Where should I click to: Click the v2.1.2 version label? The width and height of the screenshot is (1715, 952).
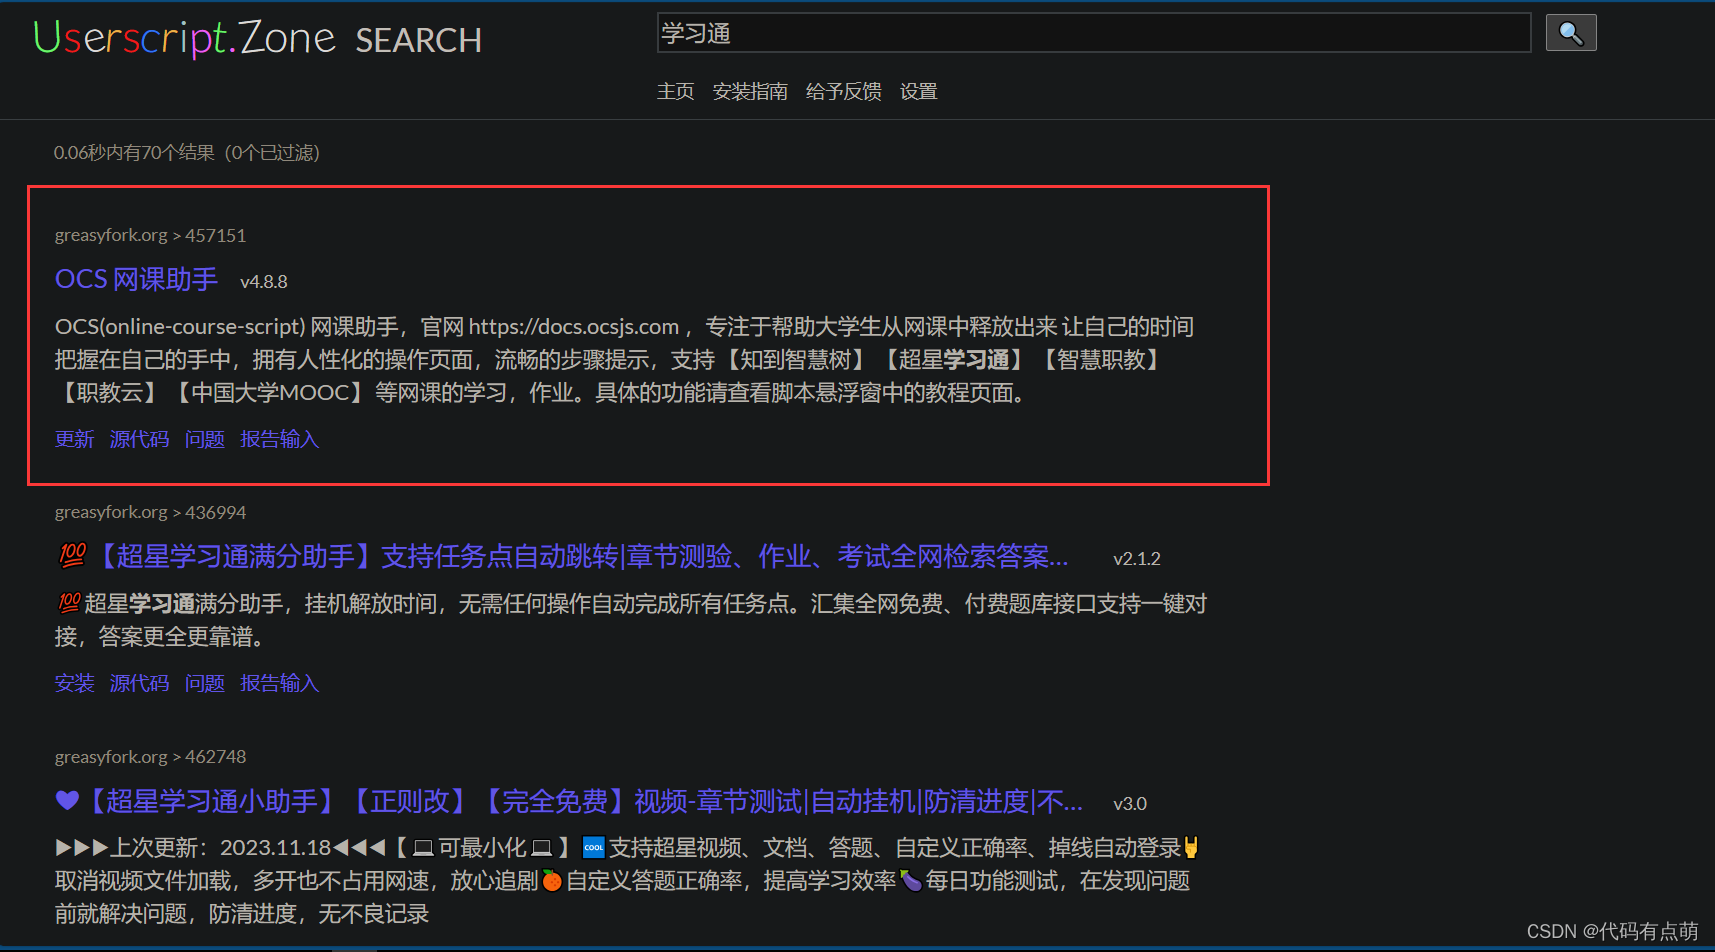(1137, 559)
